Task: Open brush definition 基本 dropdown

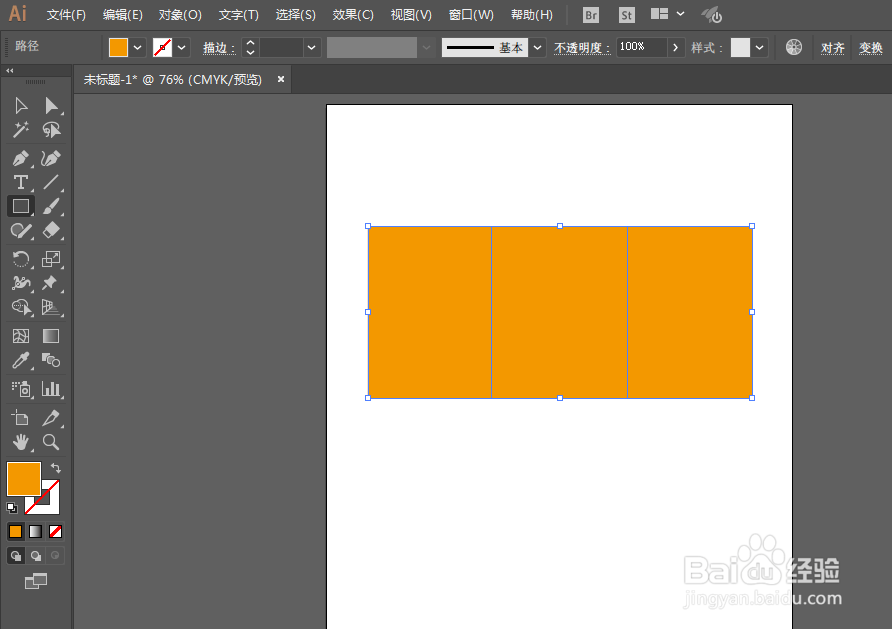Action: click(x=537, y=48)
